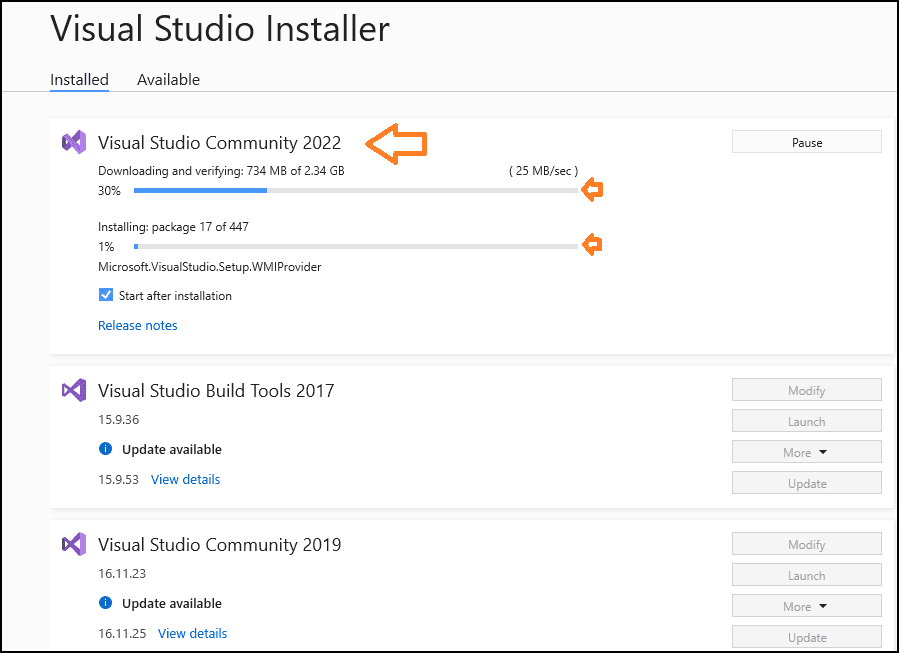Switch to the Available tab
The width and height of the screenshot is (899, 653).
tap(169, 80)
